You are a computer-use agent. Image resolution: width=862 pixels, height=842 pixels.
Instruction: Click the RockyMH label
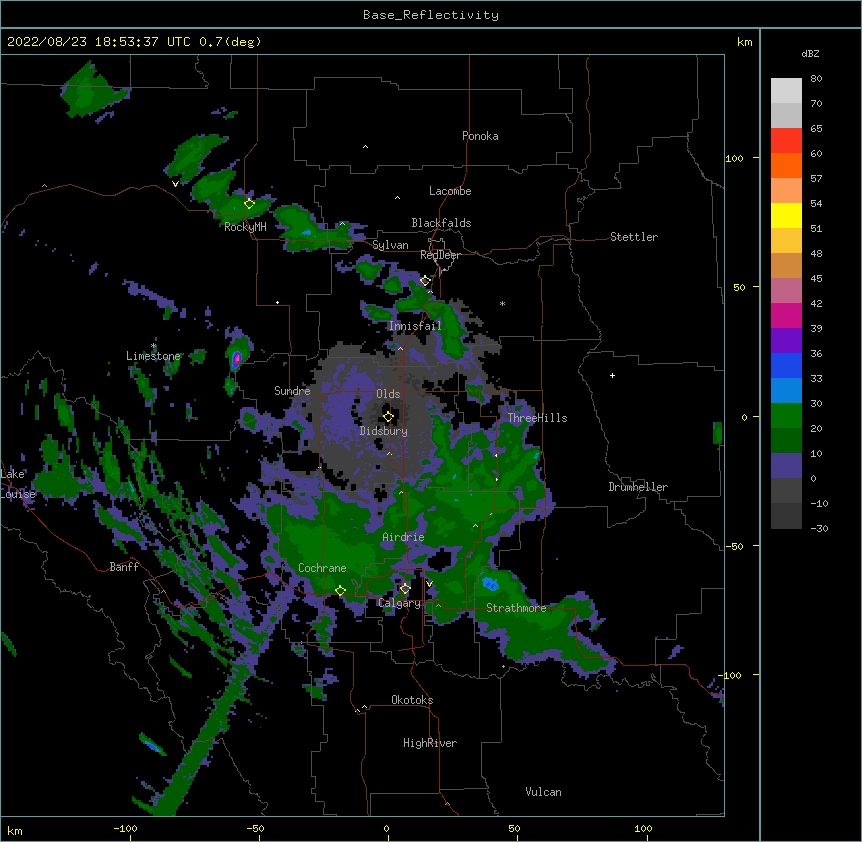245,227
